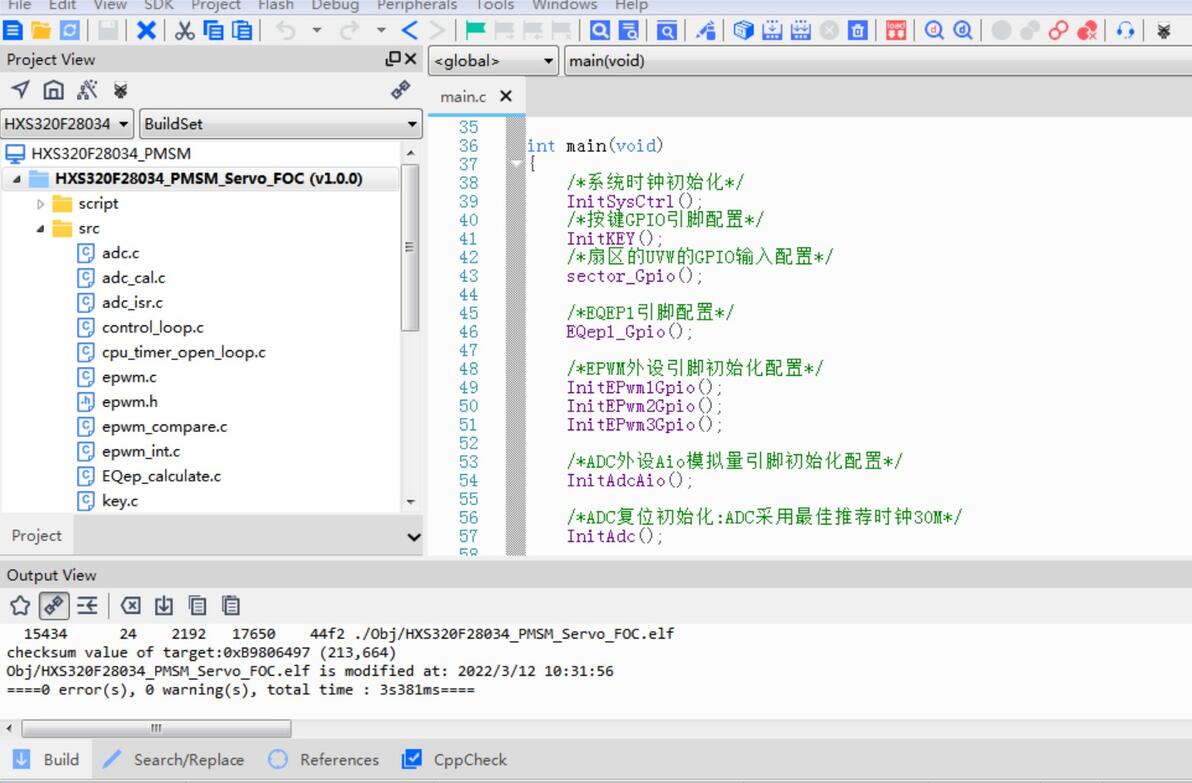Expand the script folder in project tree
Screen dimensions: 1192x783
(x=40, y=204)
